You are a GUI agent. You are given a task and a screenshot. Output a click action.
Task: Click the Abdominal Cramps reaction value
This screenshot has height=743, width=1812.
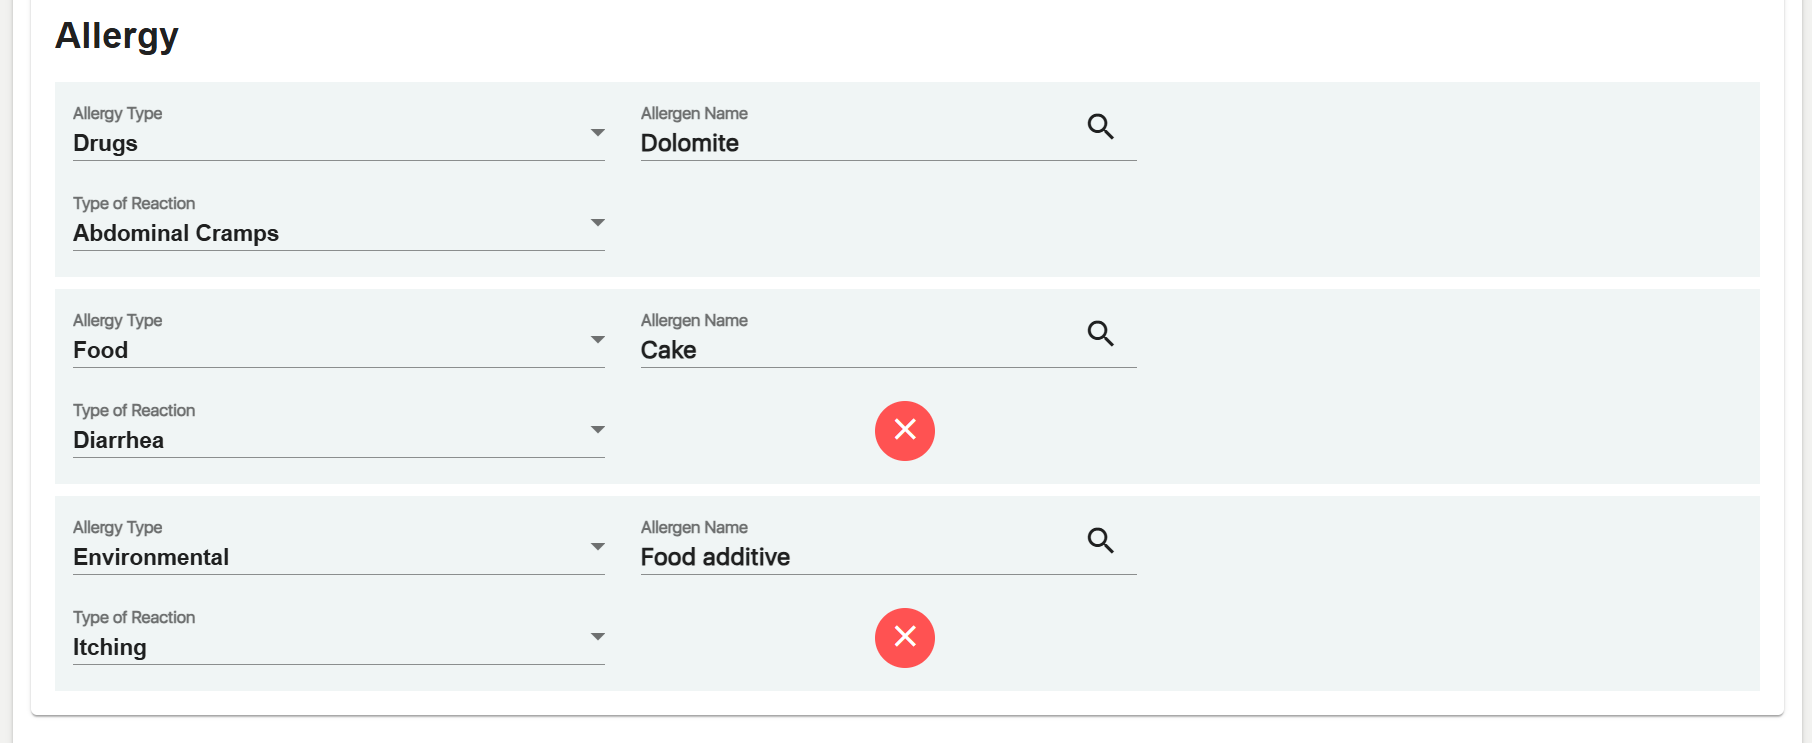176,234
